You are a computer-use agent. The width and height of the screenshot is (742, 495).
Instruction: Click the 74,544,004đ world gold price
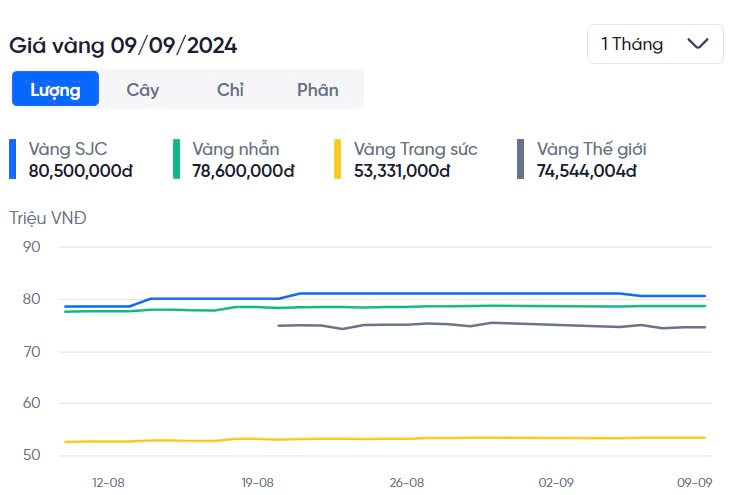pos(586,170)
